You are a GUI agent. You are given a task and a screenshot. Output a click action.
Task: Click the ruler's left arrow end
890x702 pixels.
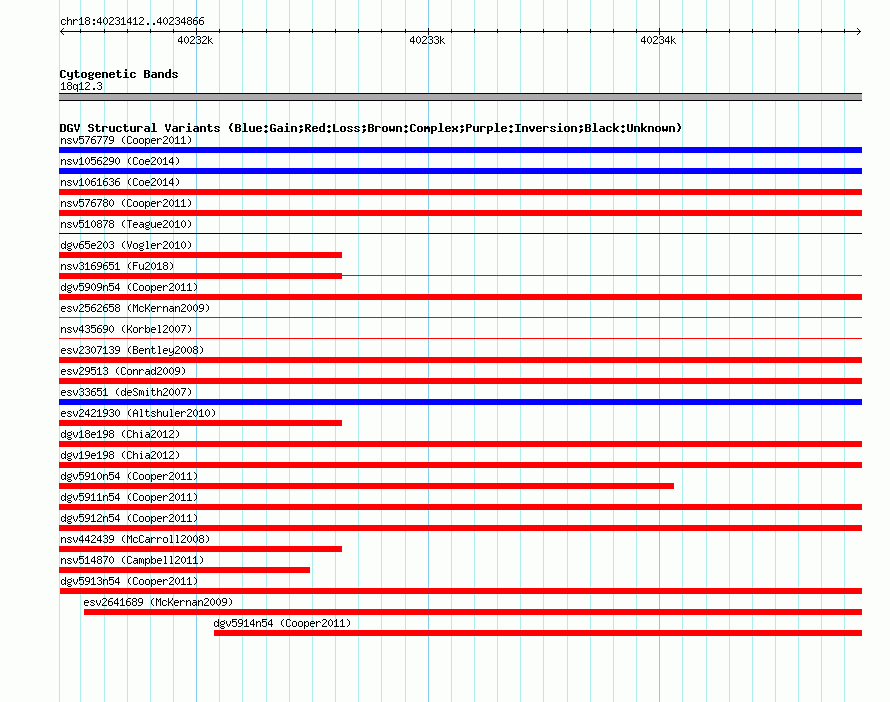(62, 31)
